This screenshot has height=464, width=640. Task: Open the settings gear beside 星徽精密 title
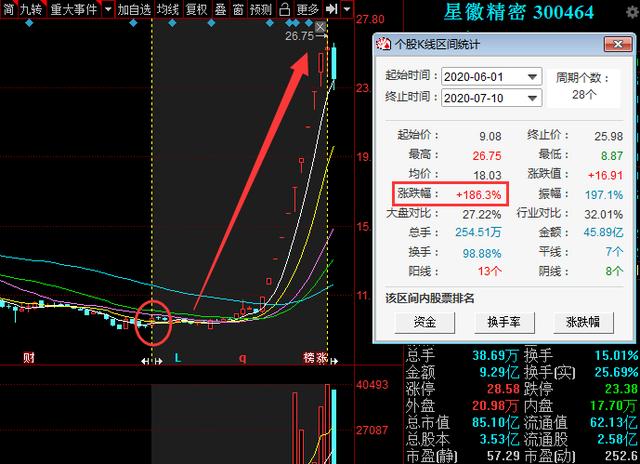tap(633, 13)
